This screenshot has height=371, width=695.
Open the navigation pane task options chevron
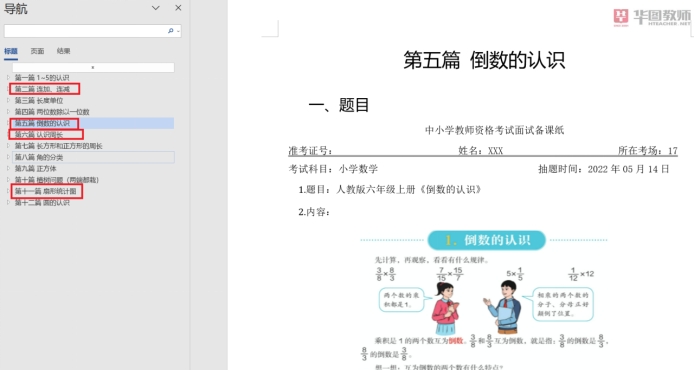156,8
